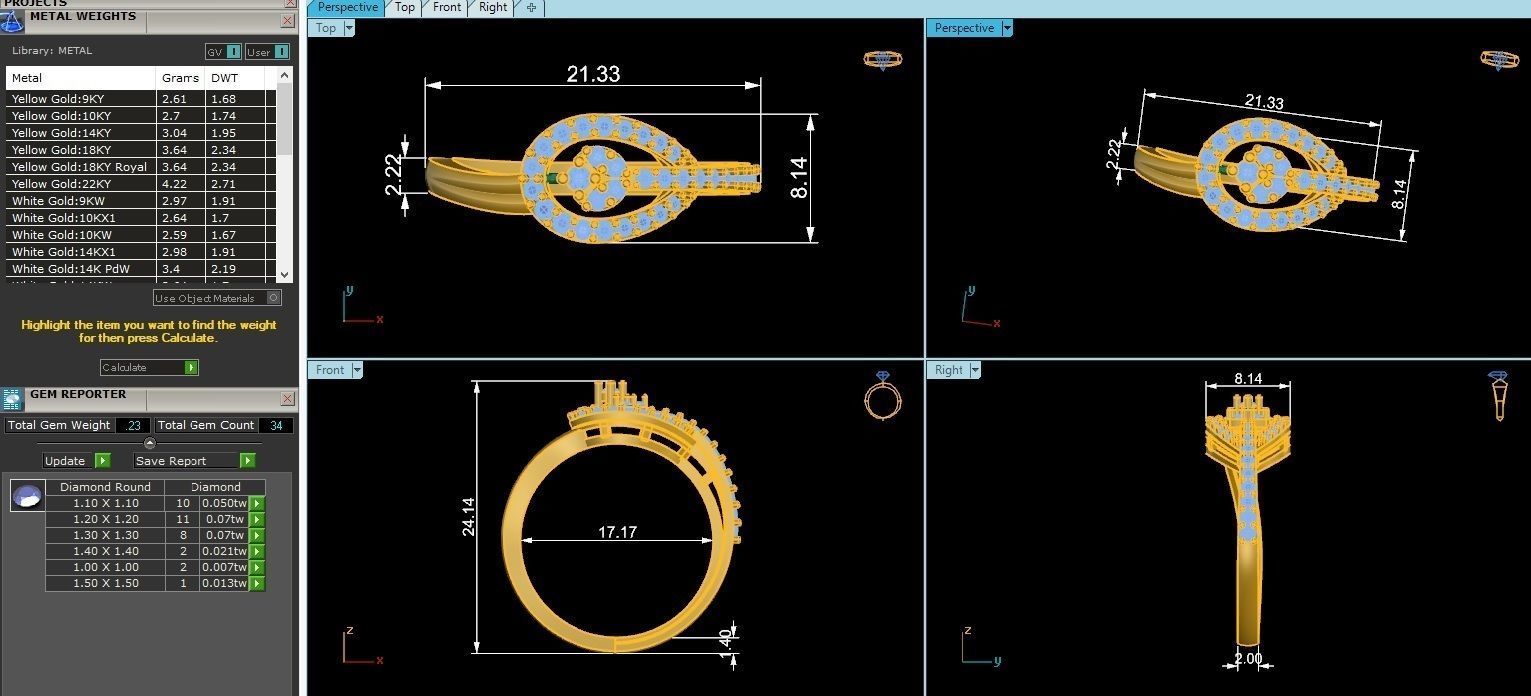Click green arrow on 1.00 X 1.00 row
Viewport: 1531px width, 696px height.
[x=257, y=567]
